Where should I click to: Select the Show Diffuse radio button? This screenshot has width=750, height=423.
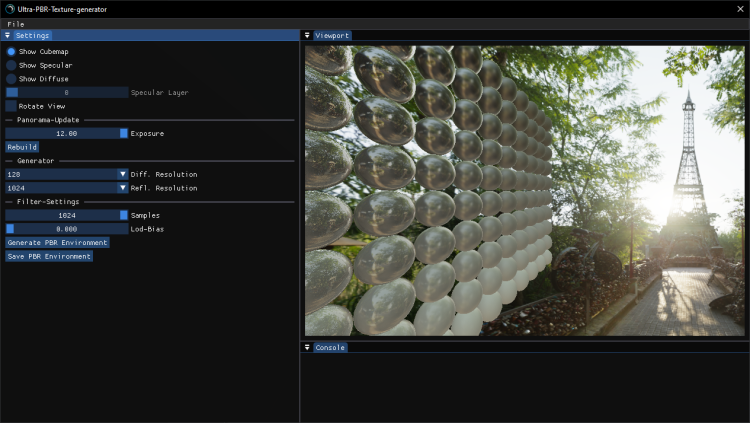11,78
